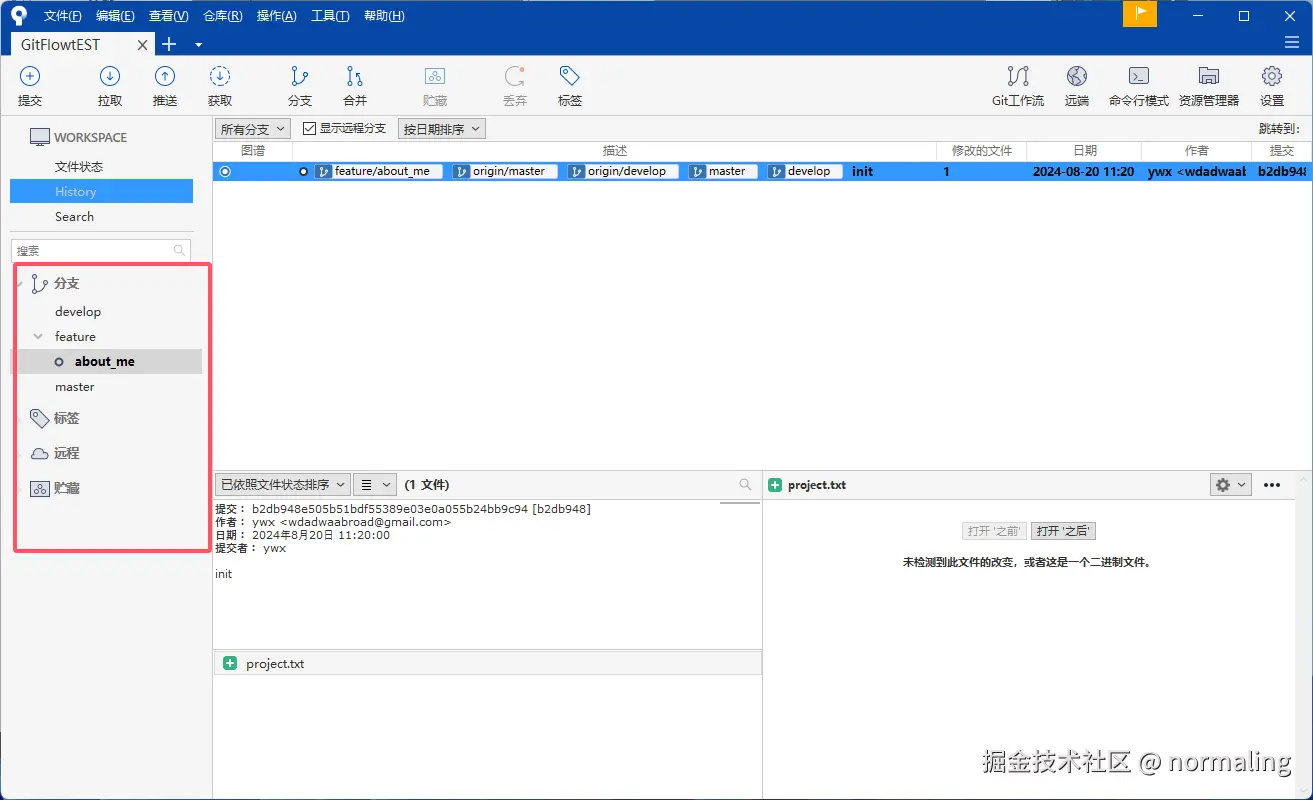Click 打开 '之前' button
Viewport: 1313px width, 800px height.
click(x=994, y=531)
